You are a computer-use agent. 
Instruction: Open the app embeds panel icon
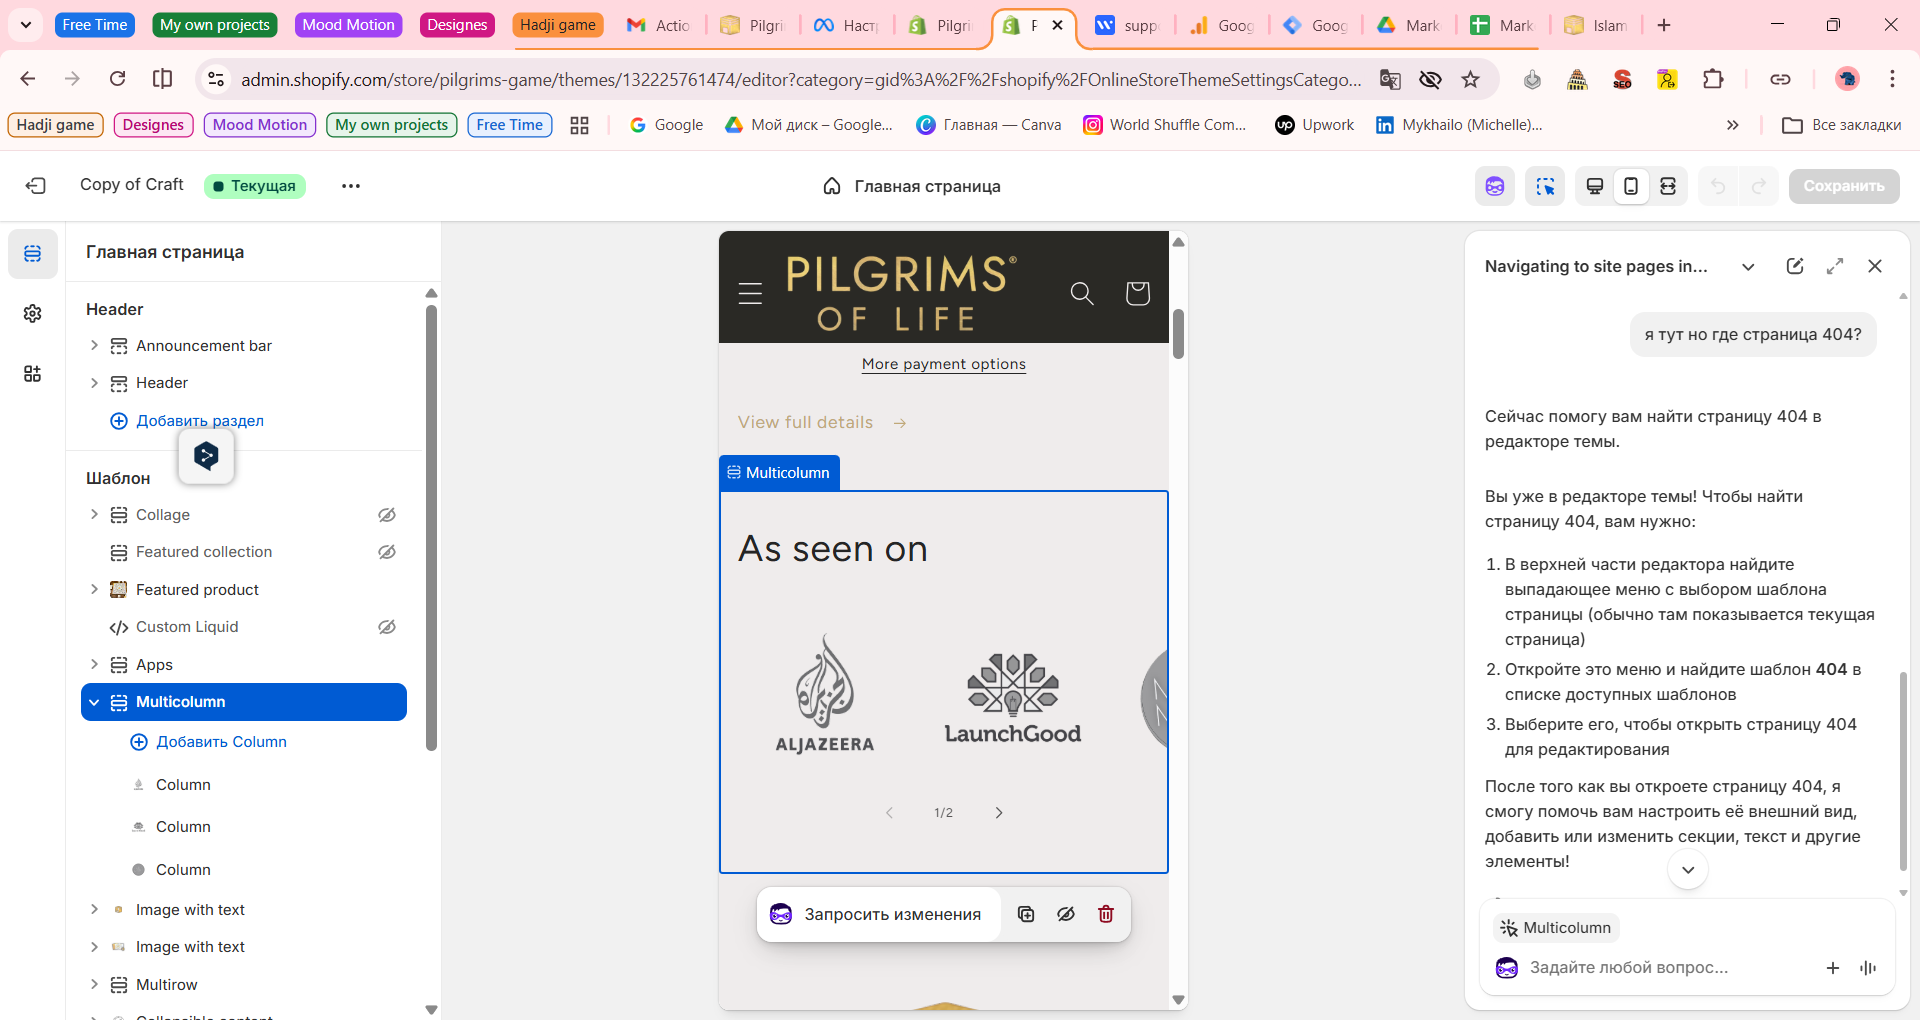32,374
